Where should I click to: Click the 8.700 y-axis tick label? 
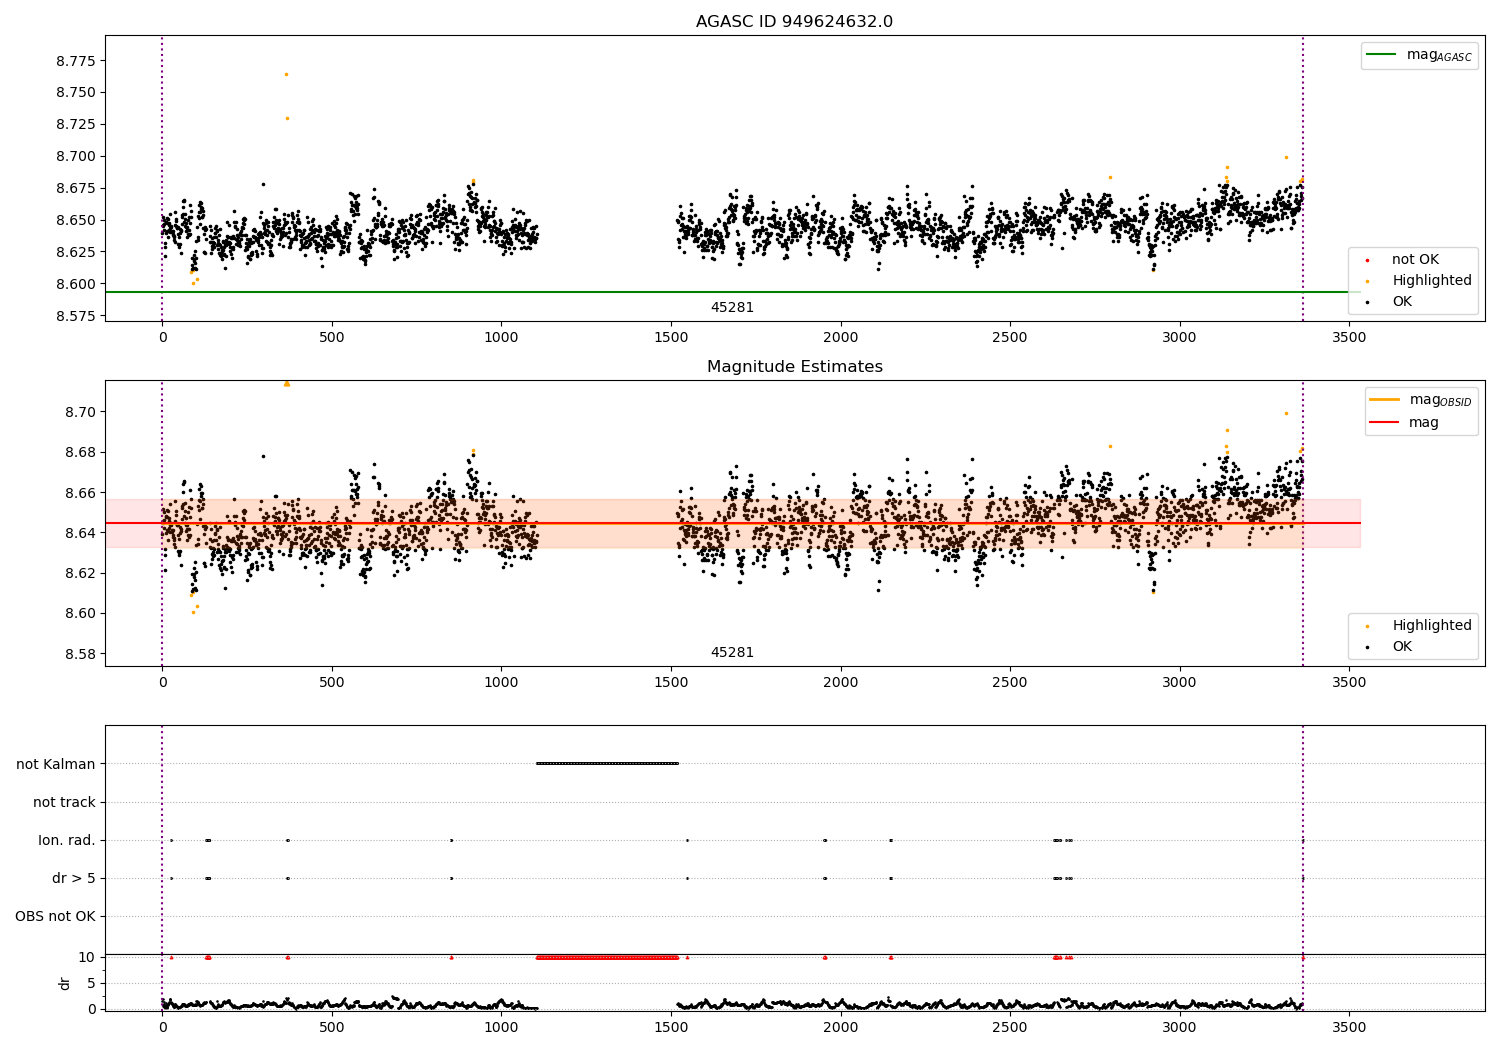click(x=76, y=157)
